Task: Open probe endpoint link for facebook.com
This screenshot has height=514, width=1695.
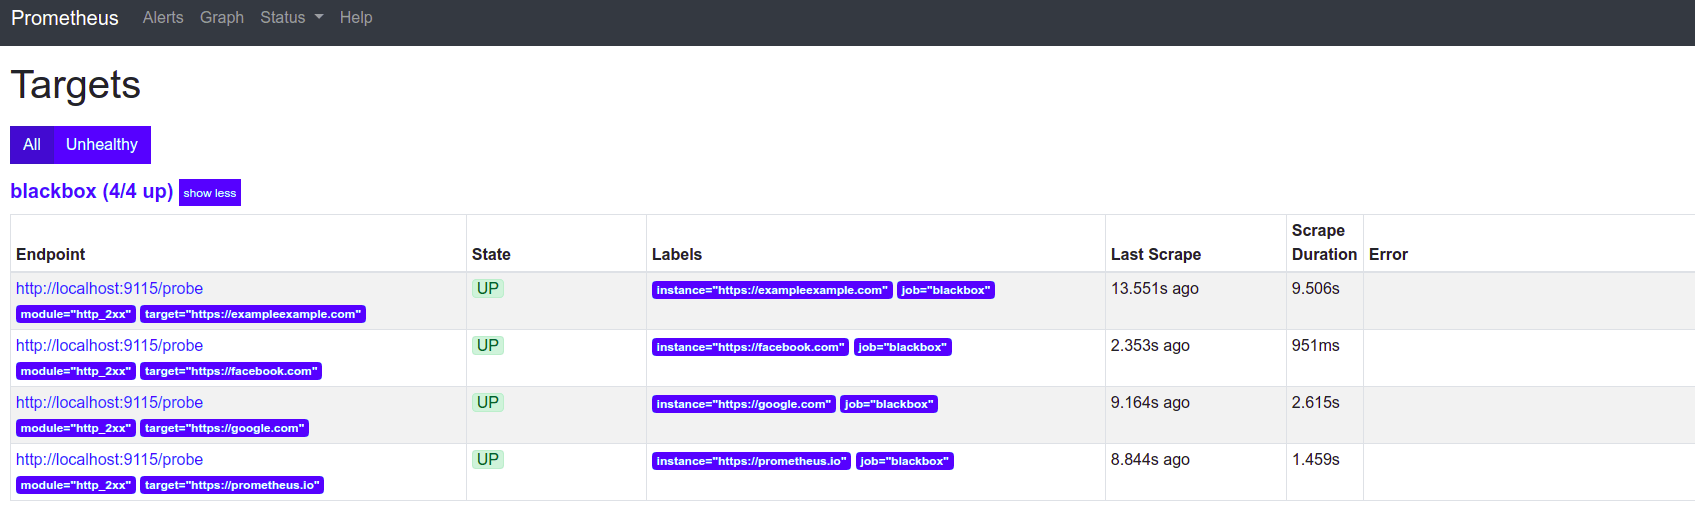Action: pyautogui.click(x=109, y=345)
